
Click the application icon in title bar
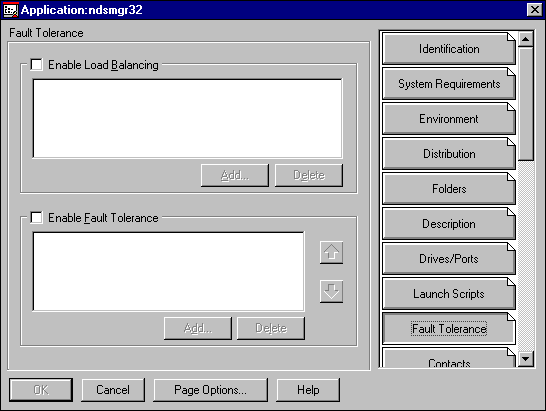(10, 10)
